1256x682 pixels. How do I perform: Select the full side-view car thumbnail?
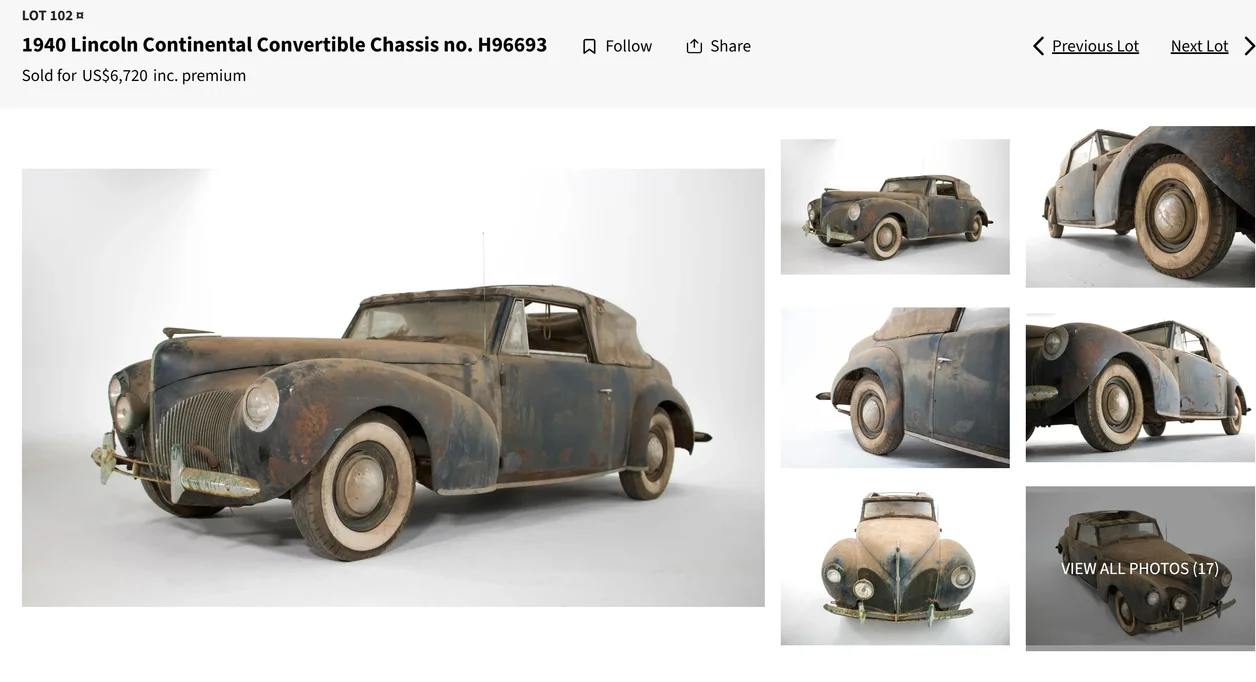tap(895, 206)
